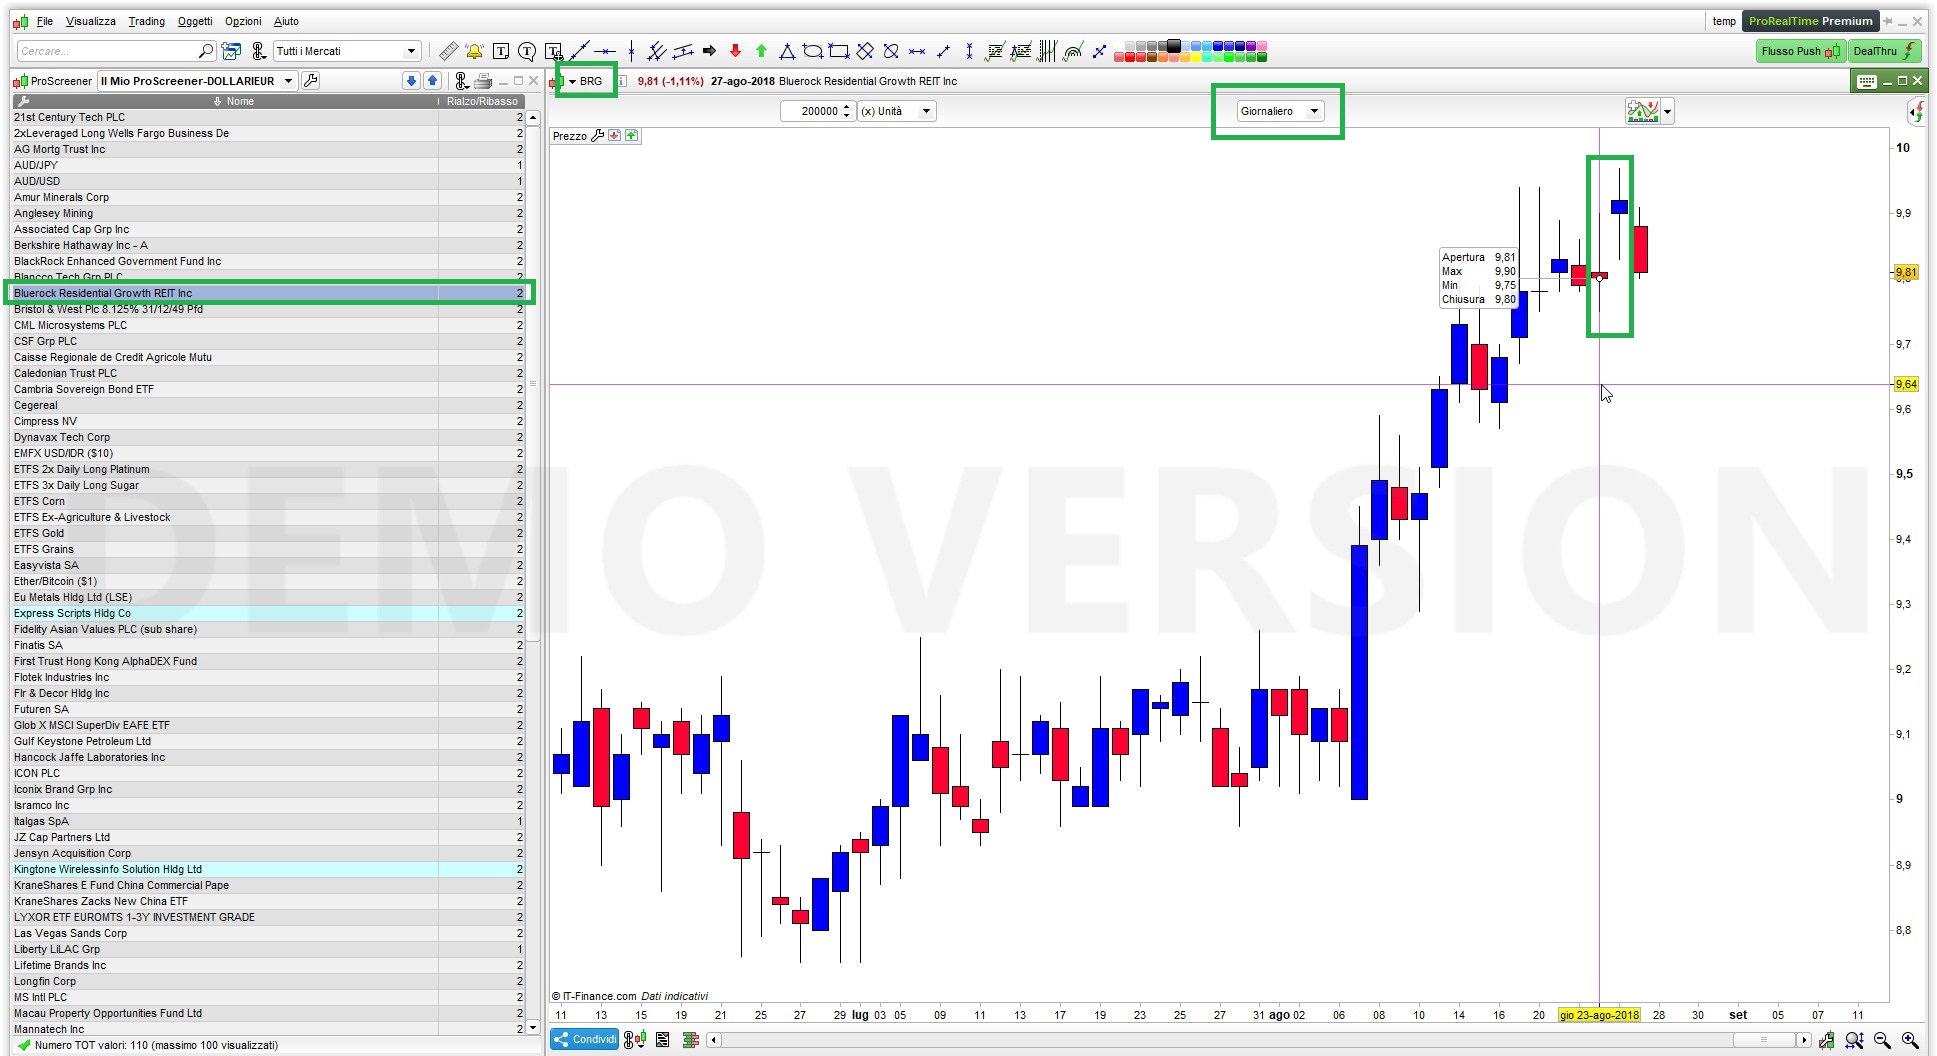Image resolution: width=1937 pixels, height=1056 pixels.
Task: Open the Visualizza menu
Action: (91, 21)
